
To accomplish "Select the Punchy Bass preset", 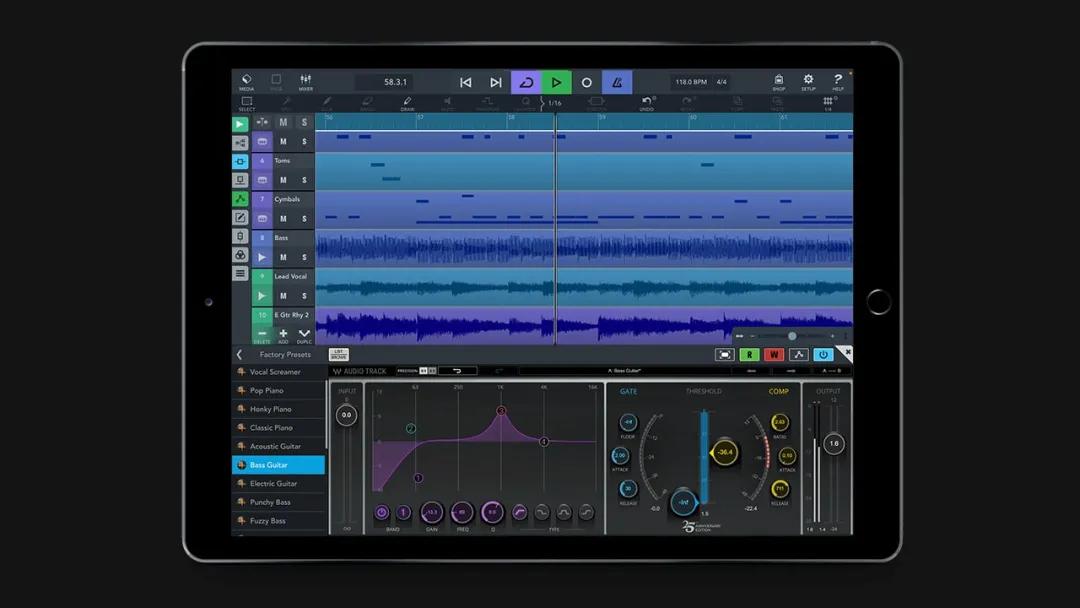I will [x=278, y=502].
